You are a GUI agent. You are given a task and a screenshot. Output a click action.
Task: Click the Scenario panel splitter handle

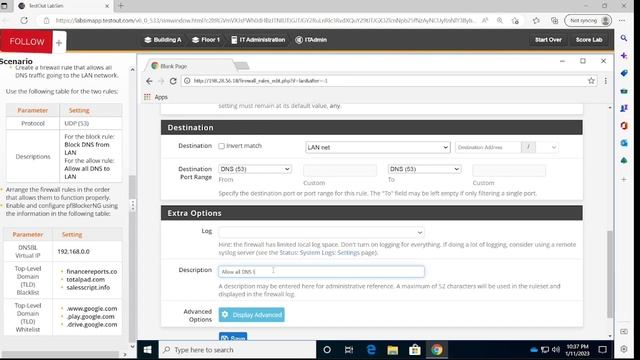133,205
